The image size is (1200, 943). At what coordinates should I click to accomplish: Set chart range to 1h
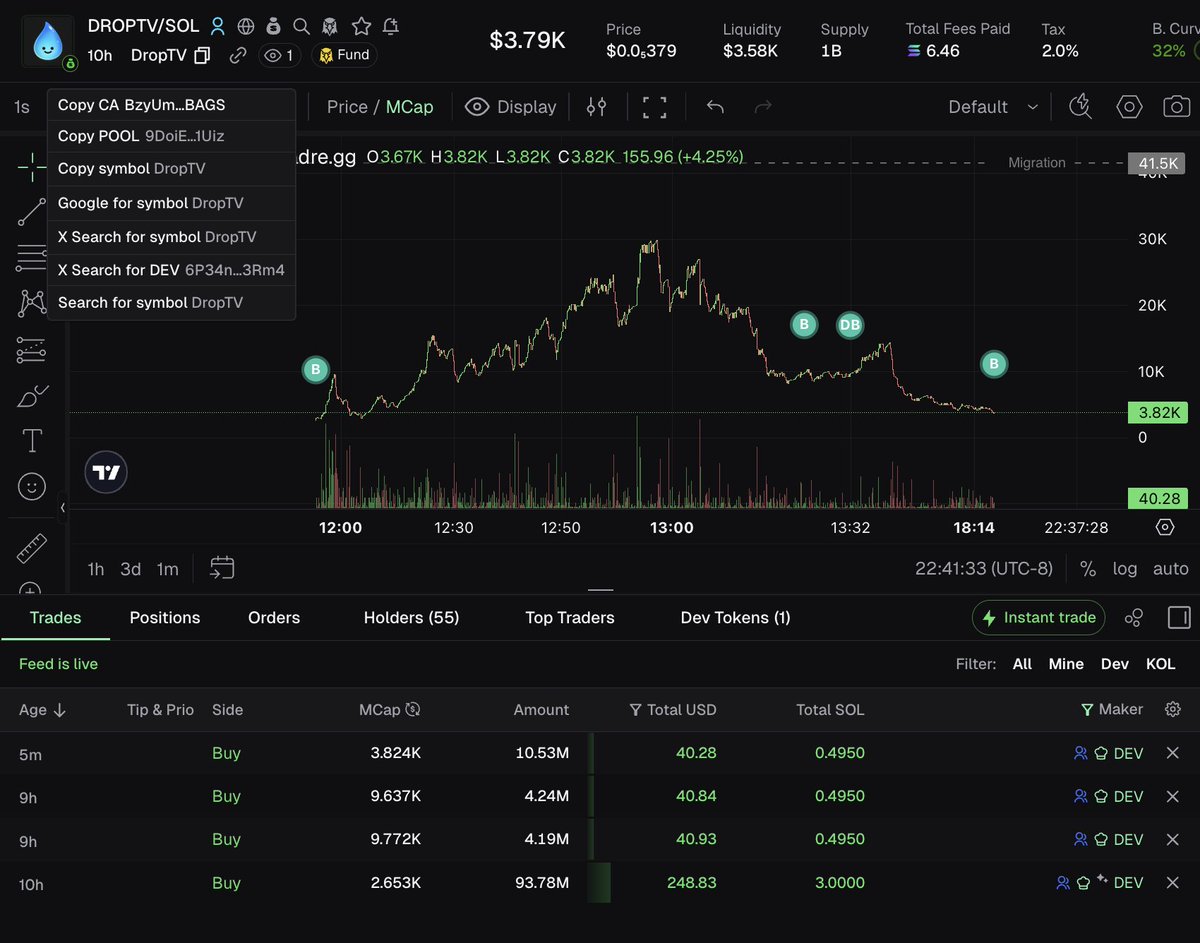[96, 569]
